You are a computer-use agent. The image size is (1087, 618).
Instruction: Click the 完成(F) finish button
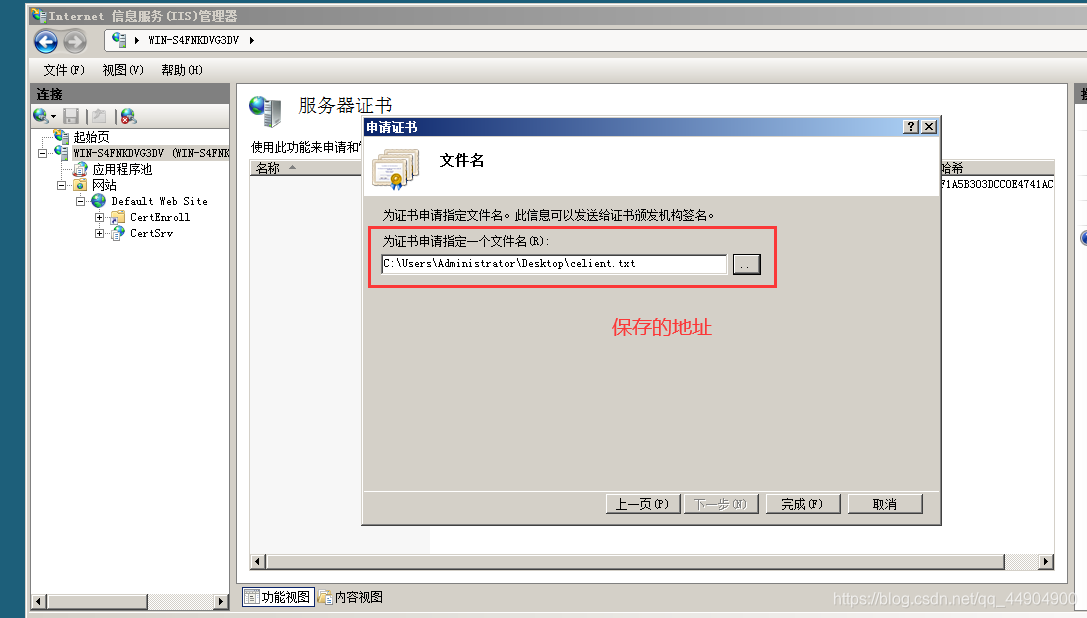coord(803,504)
